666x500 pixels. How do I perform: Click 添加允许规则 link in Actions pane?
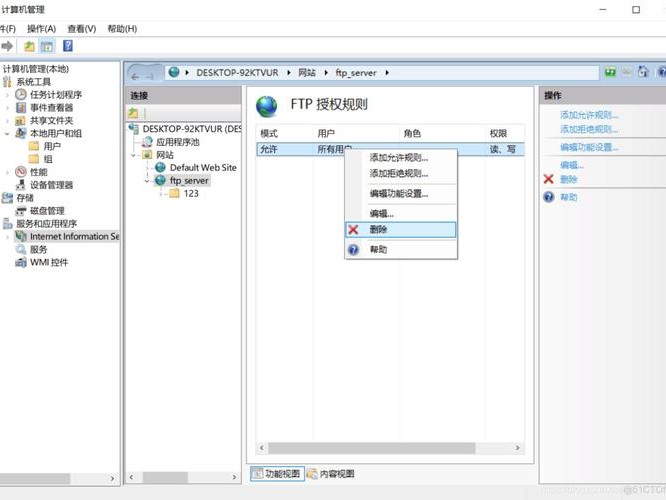pos(589,114)
